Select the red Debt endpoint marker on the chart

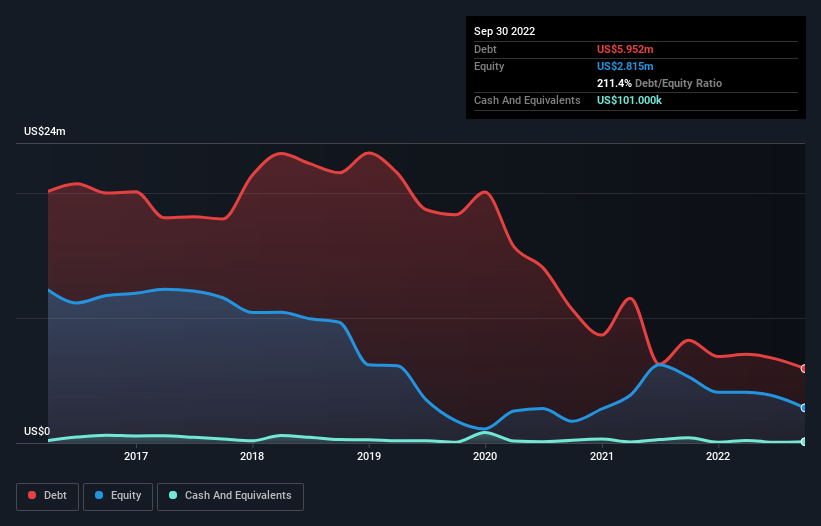pyautogui.click(x=804, y=368)
